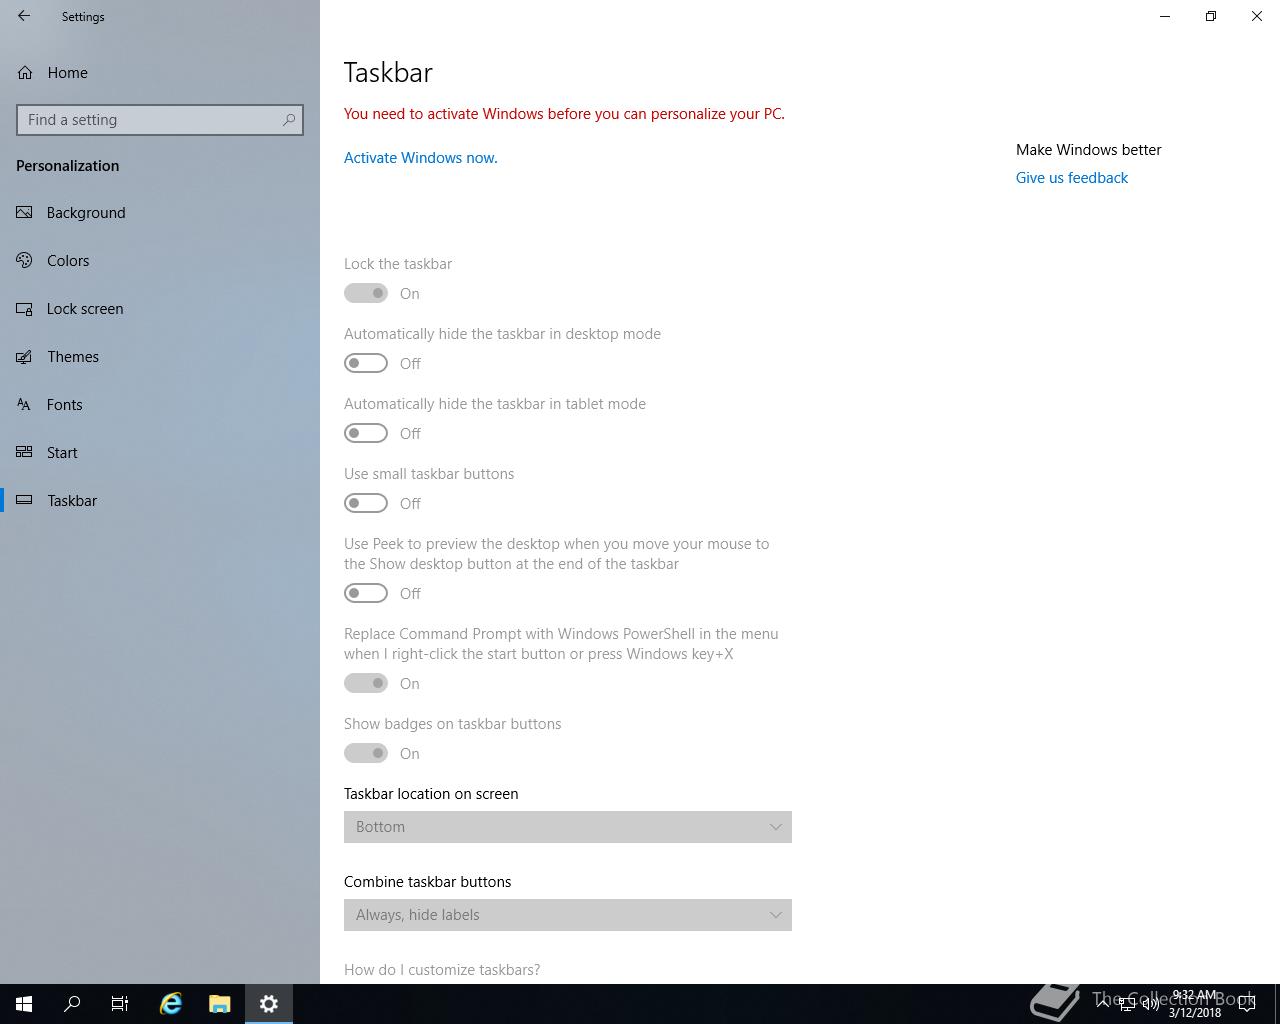Click the taskbar clock showing 3/12/2018
The width and height of the screenshot is (1280, 1024).
point(1195,1004)
